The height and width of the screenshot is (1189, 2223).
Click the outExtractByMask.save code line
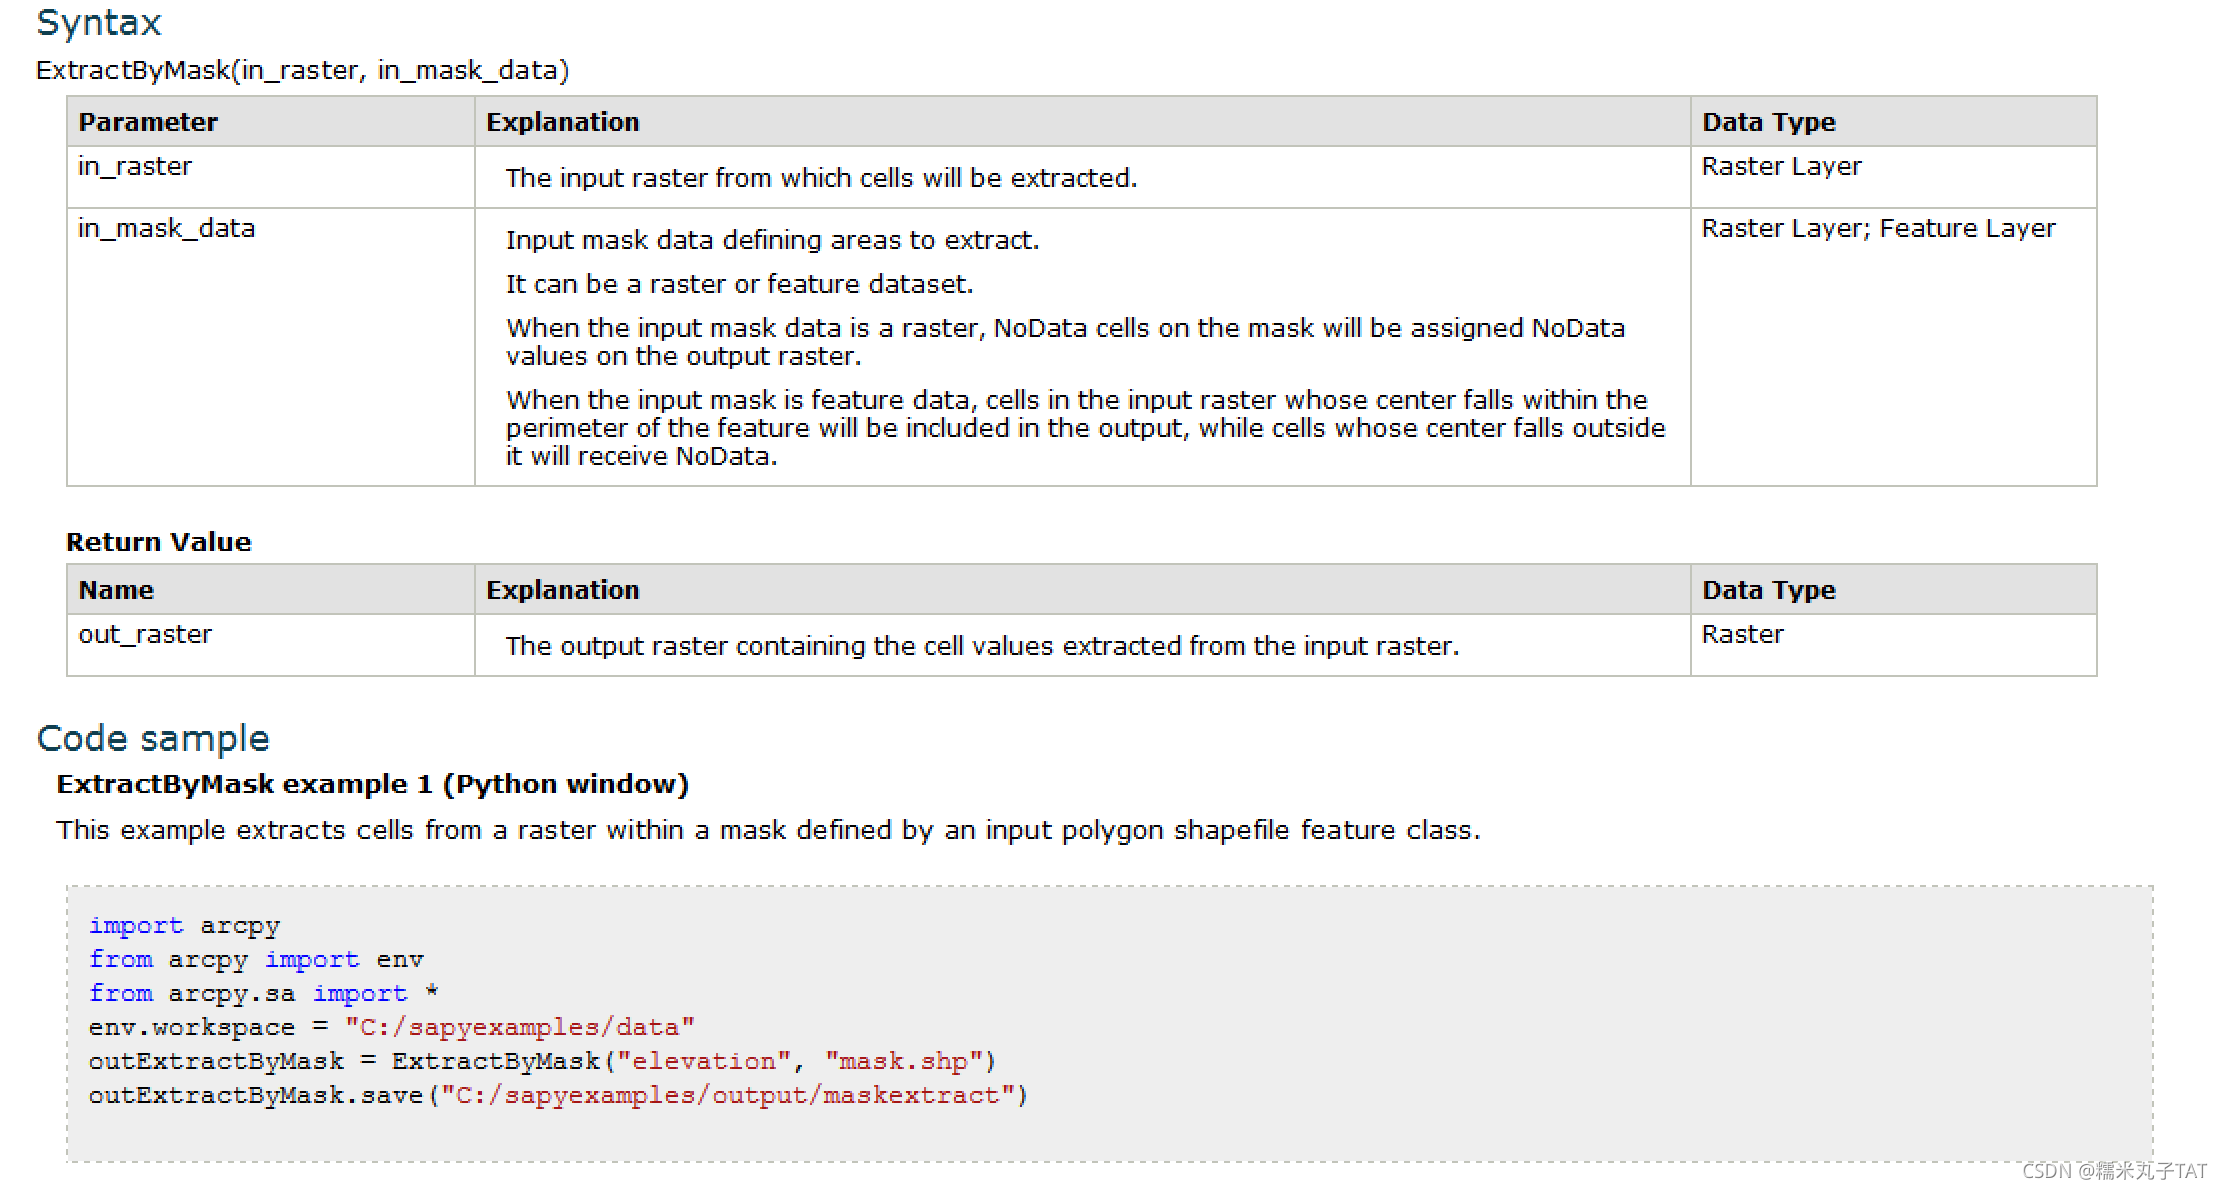(x=557, y=1096)
